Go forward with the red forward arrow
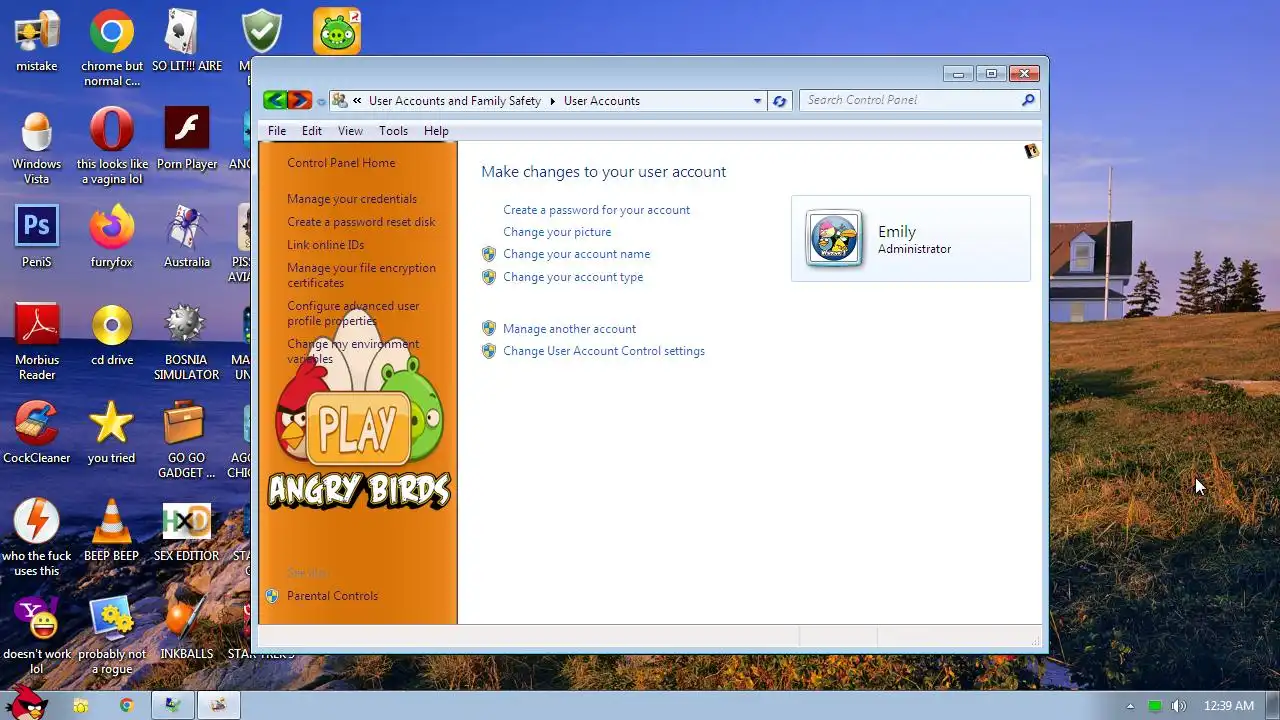The width and height of the screenshot is (1280, 720). click(x=299, y=100)
